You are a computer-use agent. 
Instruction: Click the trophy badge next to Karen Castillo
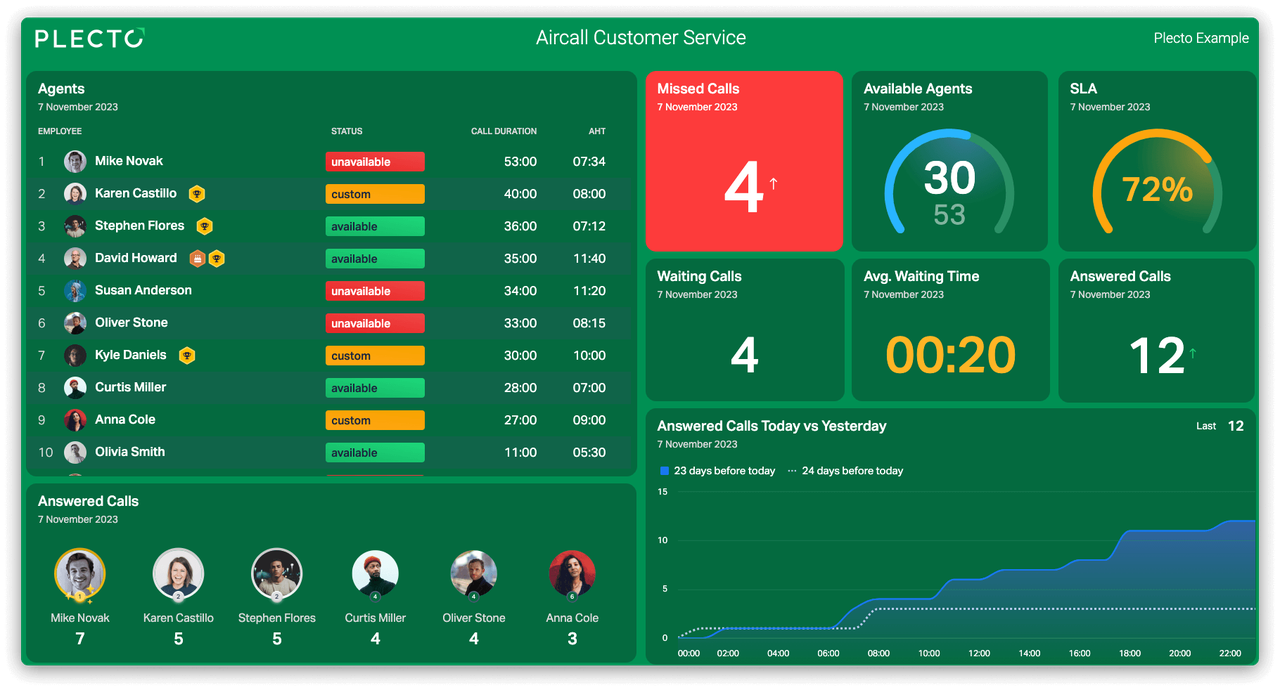pos(197,194)
